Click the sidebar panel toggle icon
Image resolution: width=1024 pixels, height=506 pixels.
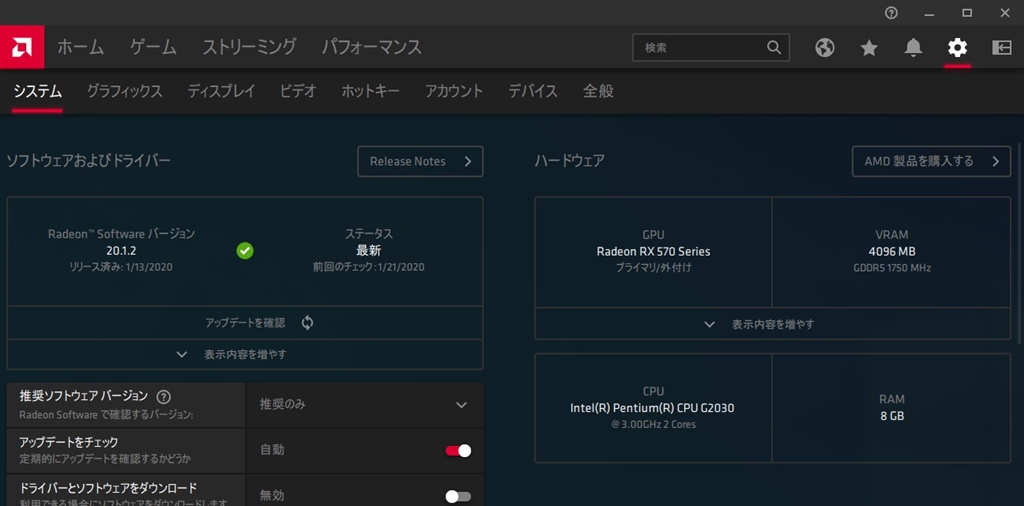pos(1002,47)
